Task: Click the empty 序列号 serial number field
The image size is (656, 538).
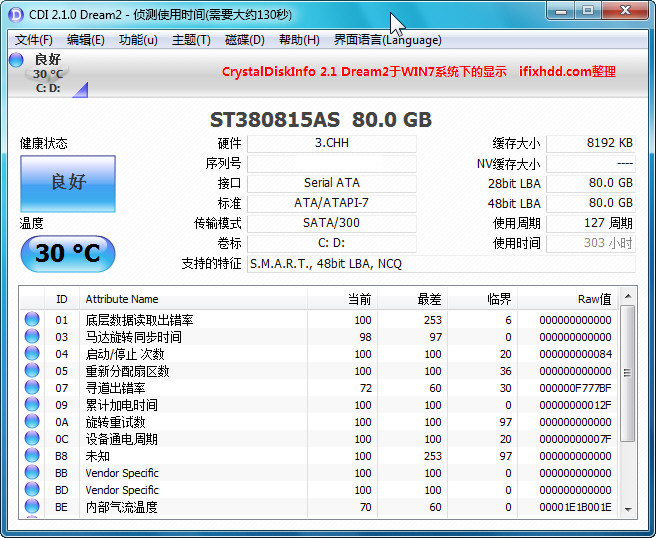Action: [332, 164]
